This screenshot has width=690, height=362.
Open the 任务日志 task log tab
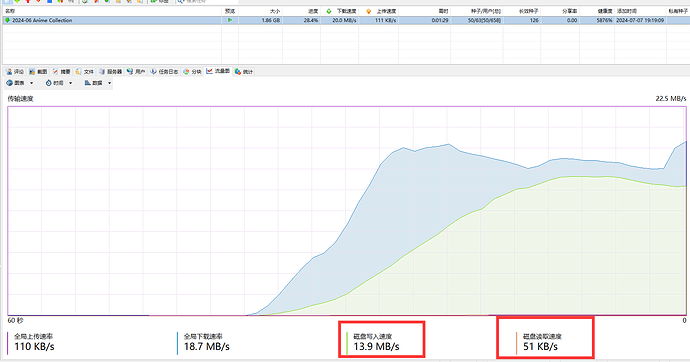164,71
